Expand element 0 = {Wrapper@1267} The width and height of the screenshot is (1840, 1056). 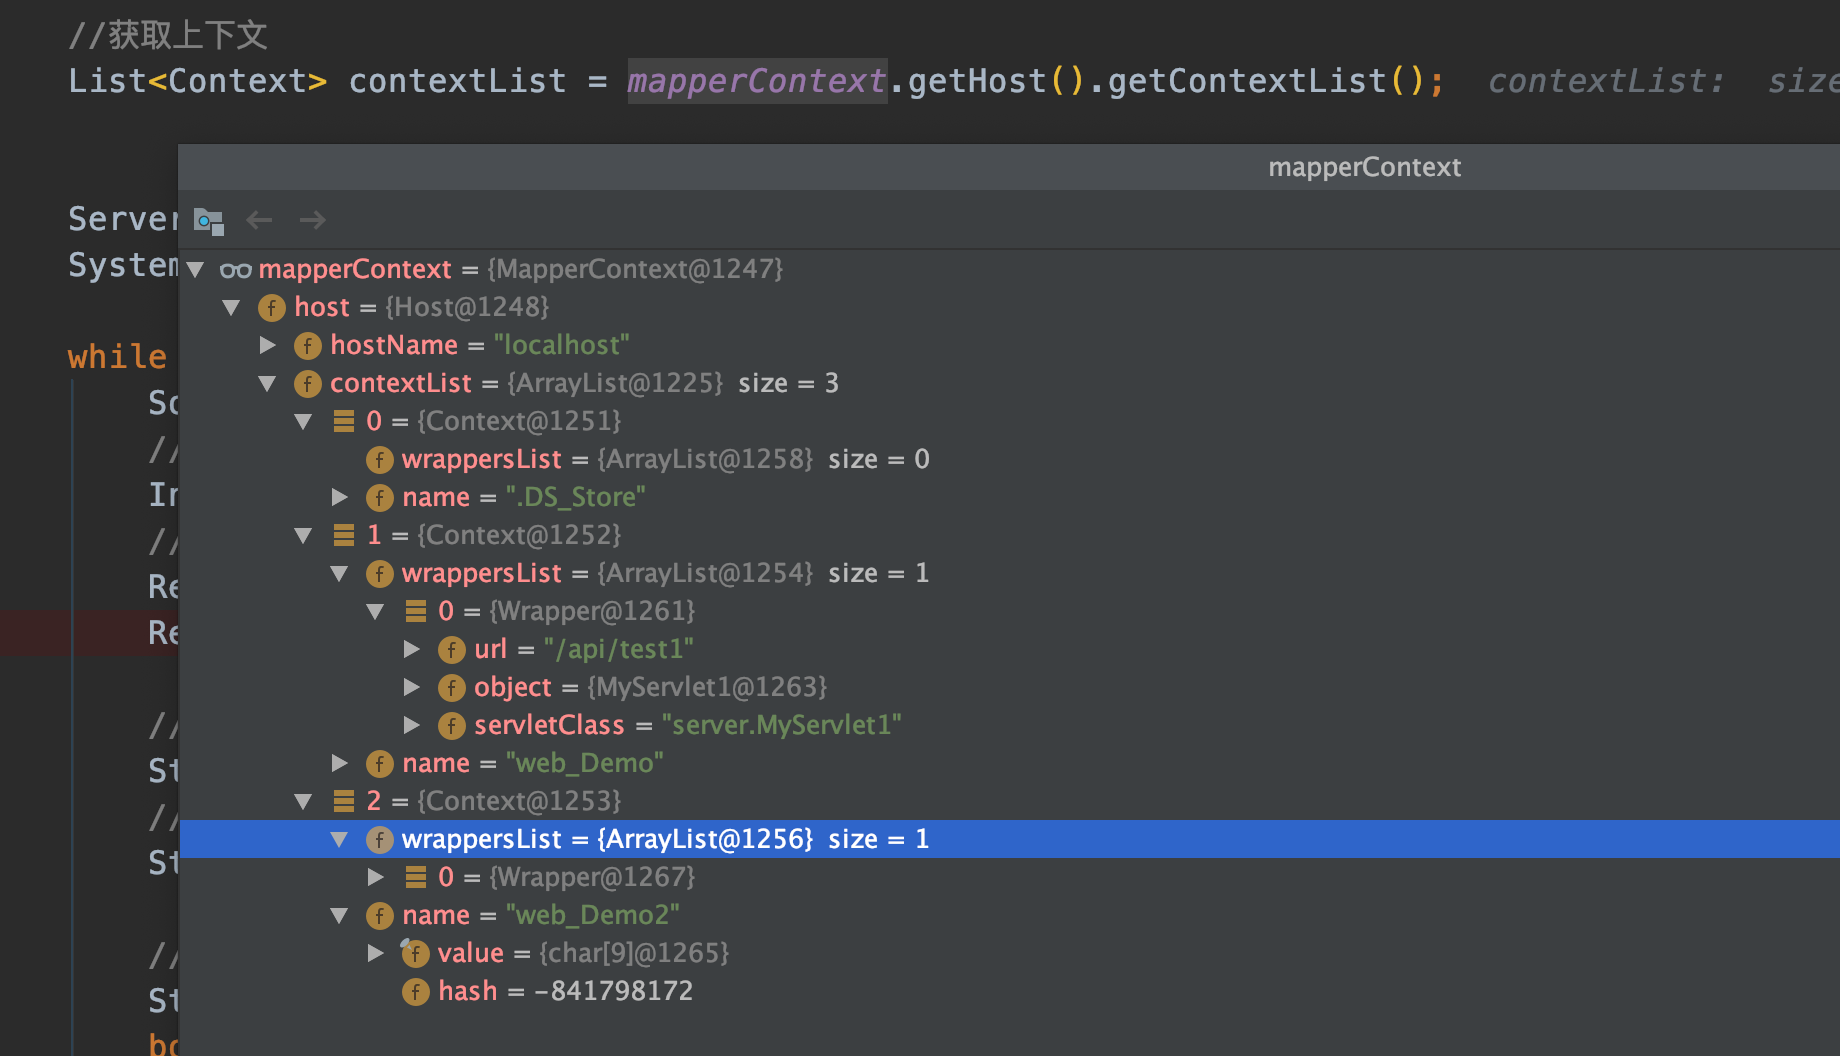pos(376,877)
